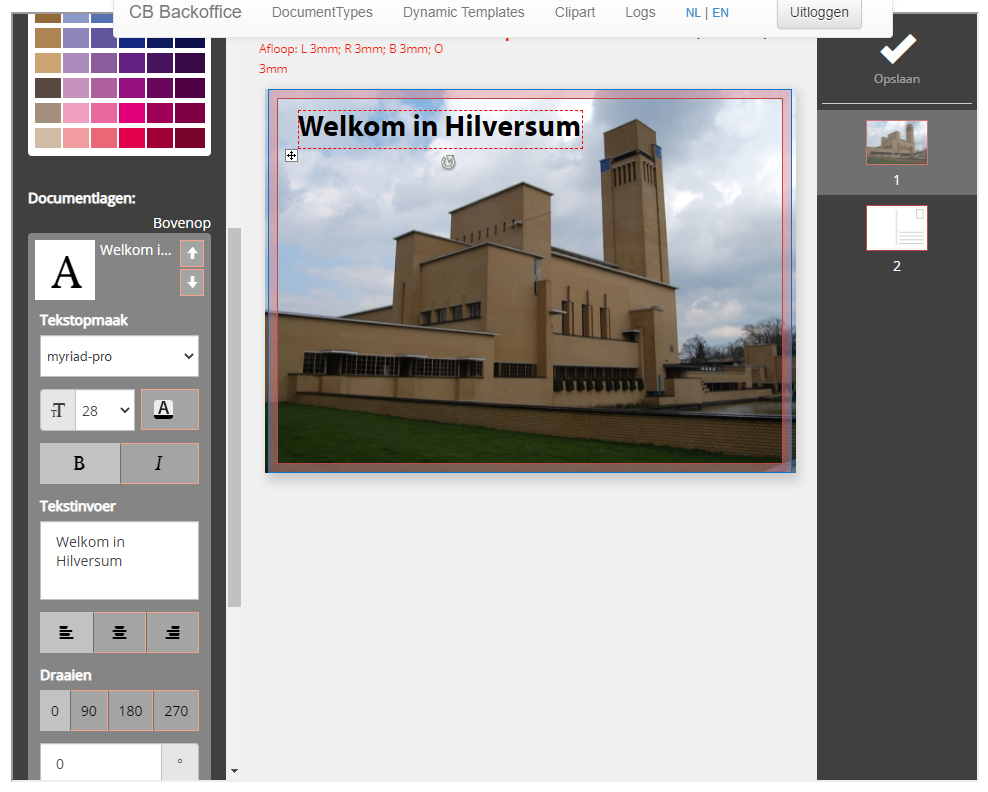The height and width of the screenshot is (792, 988).
Task: Click the text layer 'A' thumbnail
Action: click(65, 270)
